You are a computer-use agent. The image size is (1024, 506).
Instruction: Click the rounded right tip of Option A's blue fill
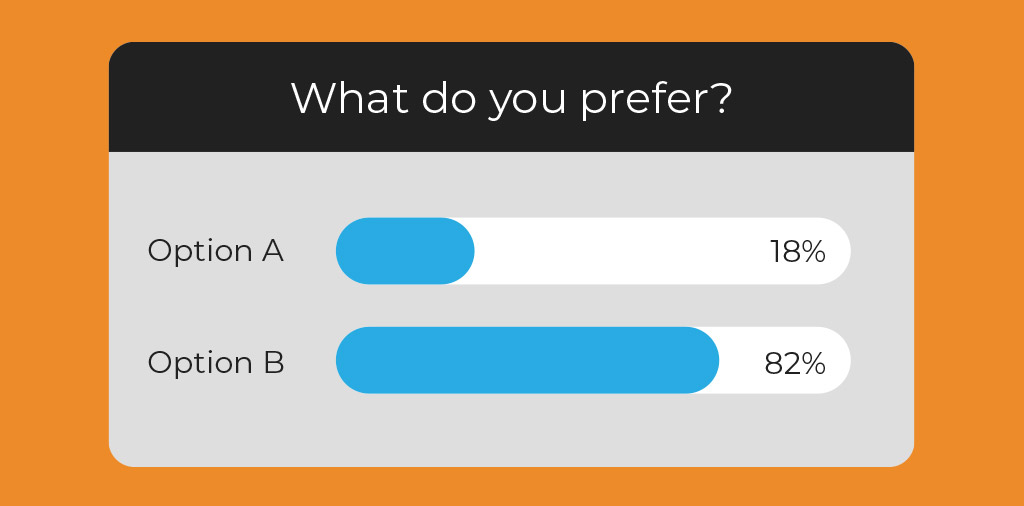click(460, 251)
